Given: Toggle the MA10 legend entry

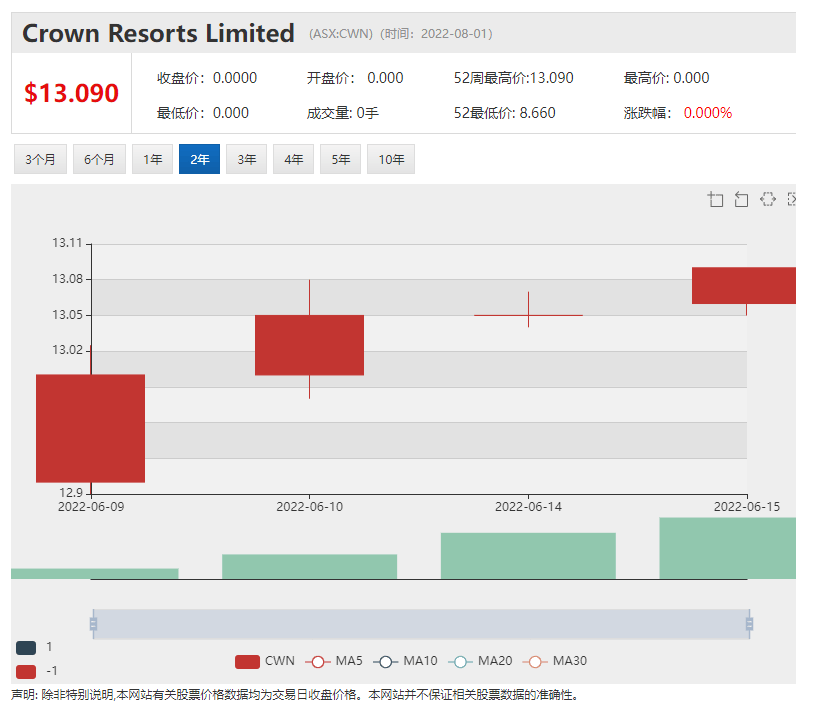Looking at the screenshot, I should 405,661.
